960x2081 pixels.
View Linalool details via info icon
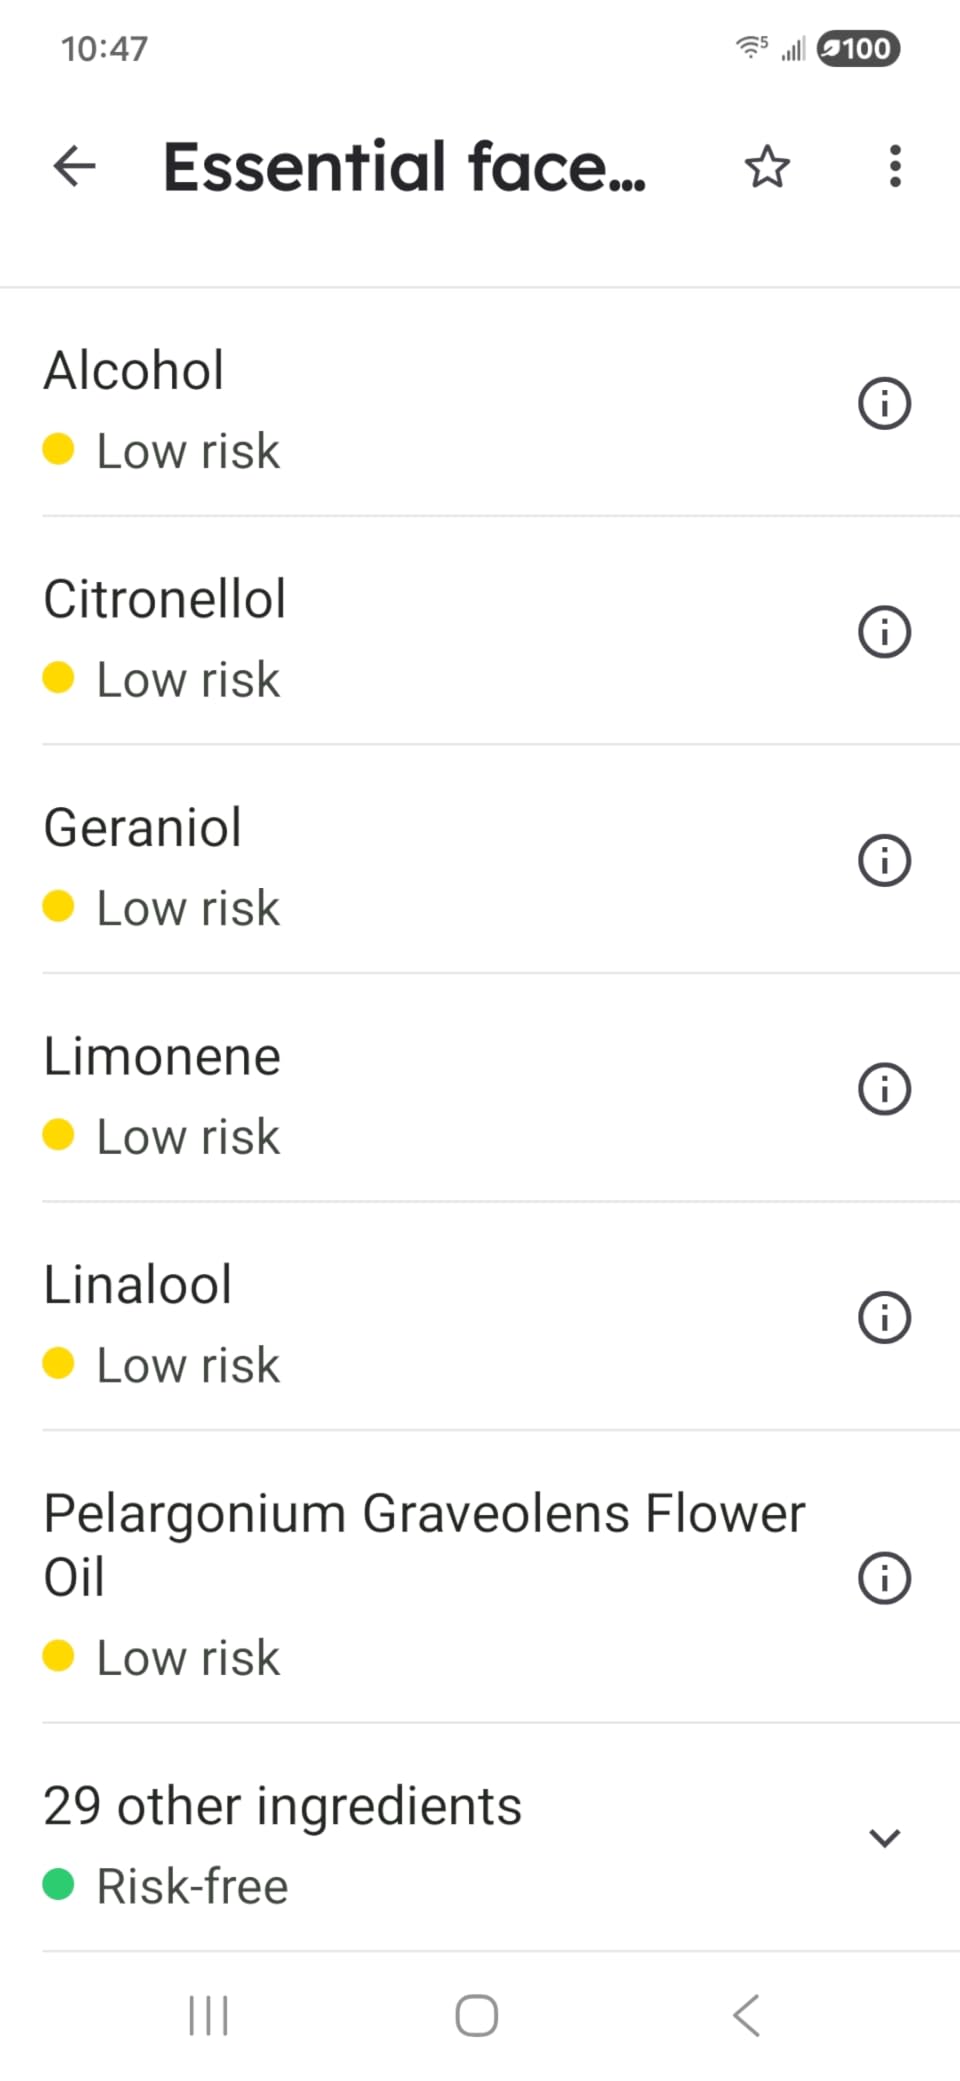[885, 1318]
